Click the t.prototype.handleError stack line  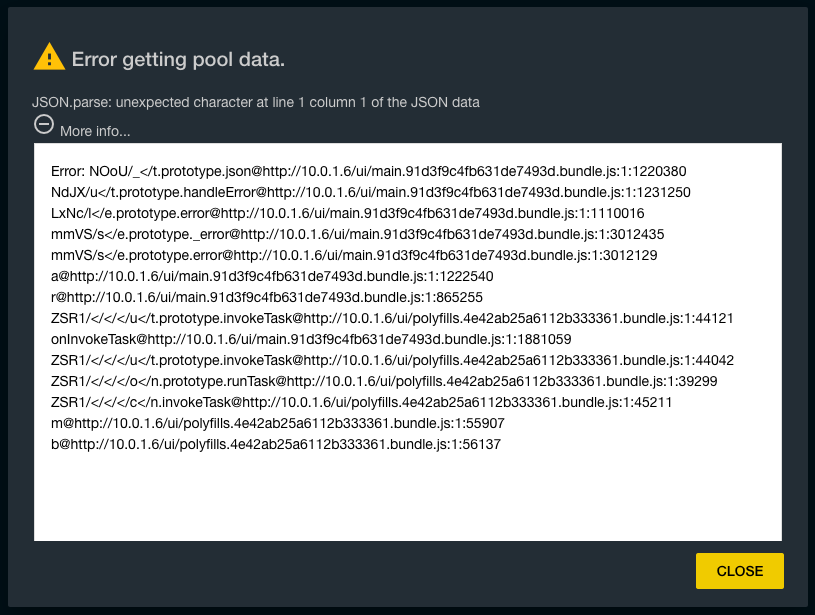click(x=371, y=192)
